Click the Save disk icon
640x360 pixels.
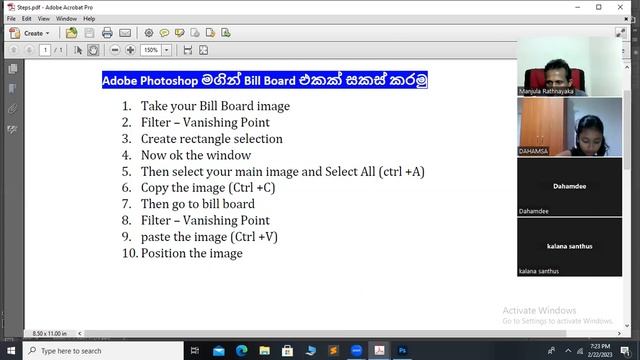point(89,33)
